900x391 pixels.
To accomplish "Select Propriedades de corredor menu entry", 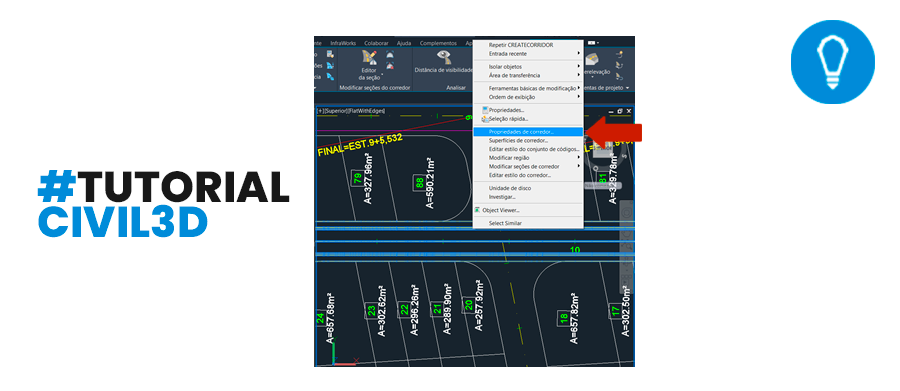I will click(527, 131).
